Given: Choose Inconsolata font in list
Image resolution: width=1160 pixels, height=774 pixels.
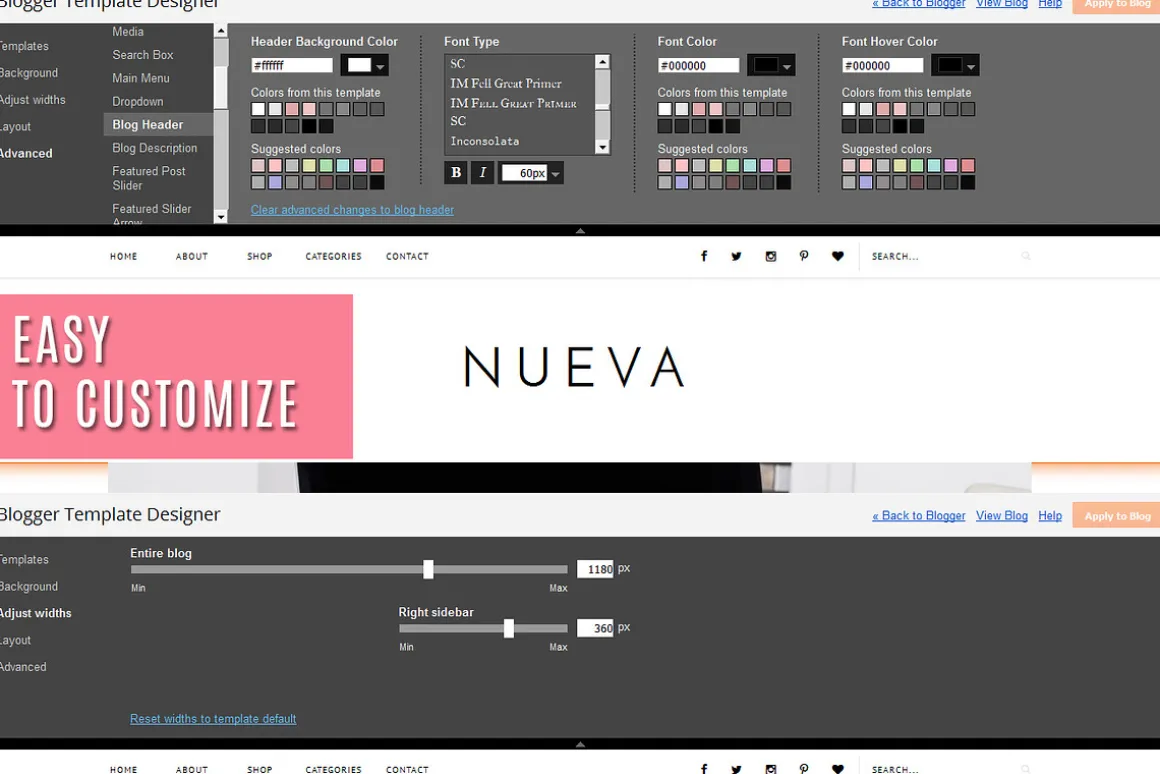Looking at the screenshot, I should point(485,141).
